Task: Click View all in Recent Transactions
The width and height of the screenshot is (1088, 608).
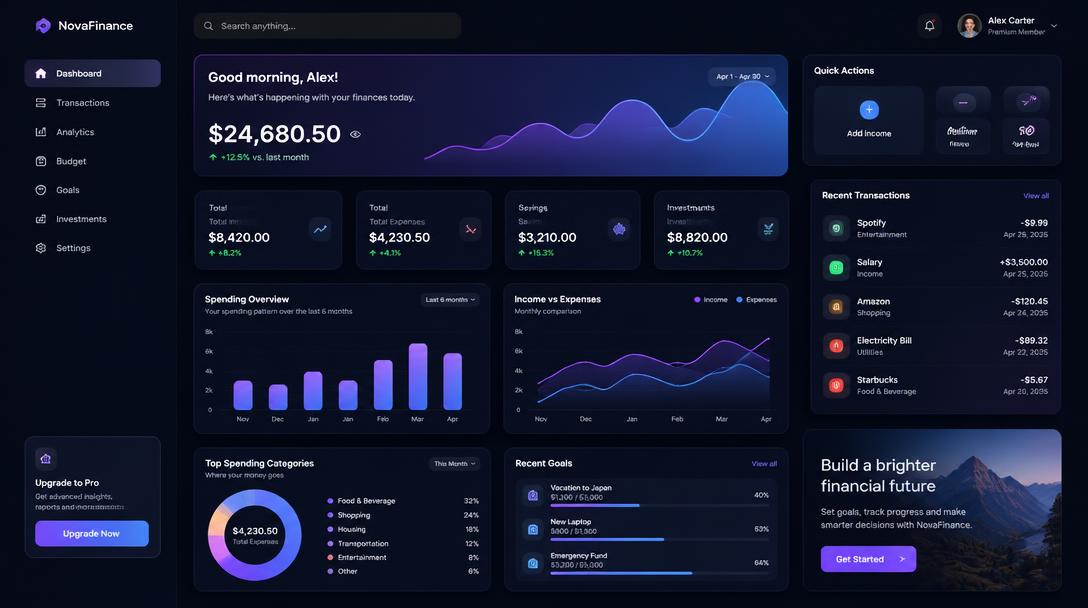Action: (x=1036, y=196)
